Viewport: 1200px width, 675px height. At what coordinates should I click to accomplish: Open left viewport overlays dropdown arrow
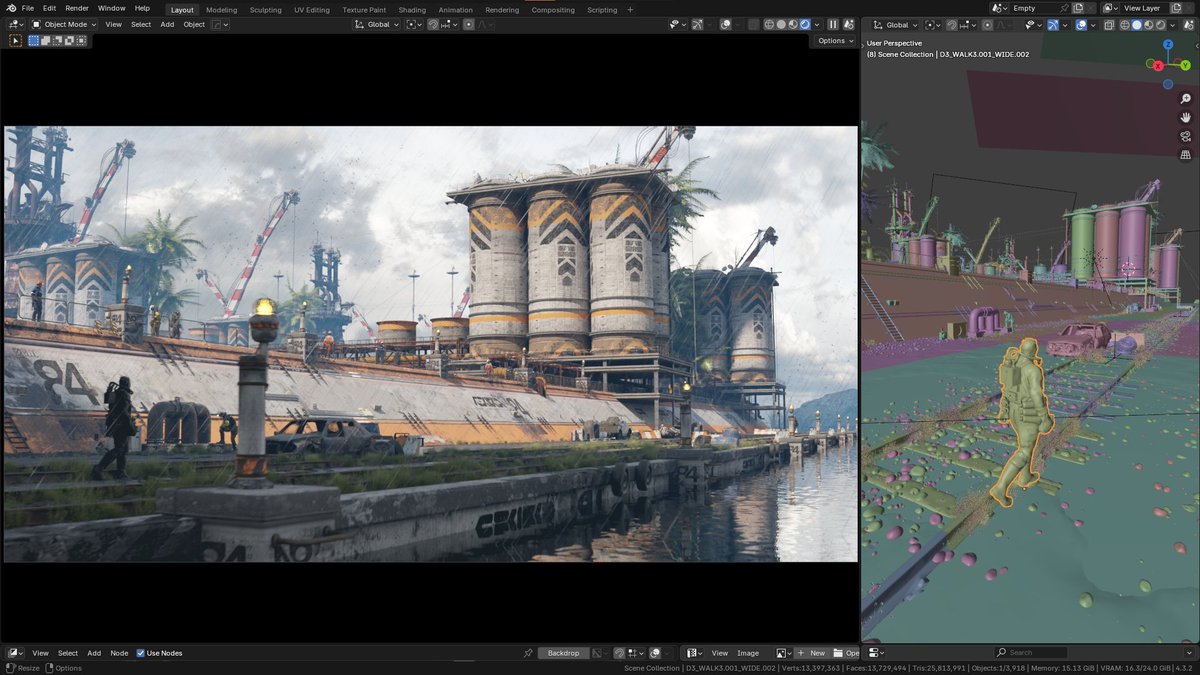pos(737,24)
